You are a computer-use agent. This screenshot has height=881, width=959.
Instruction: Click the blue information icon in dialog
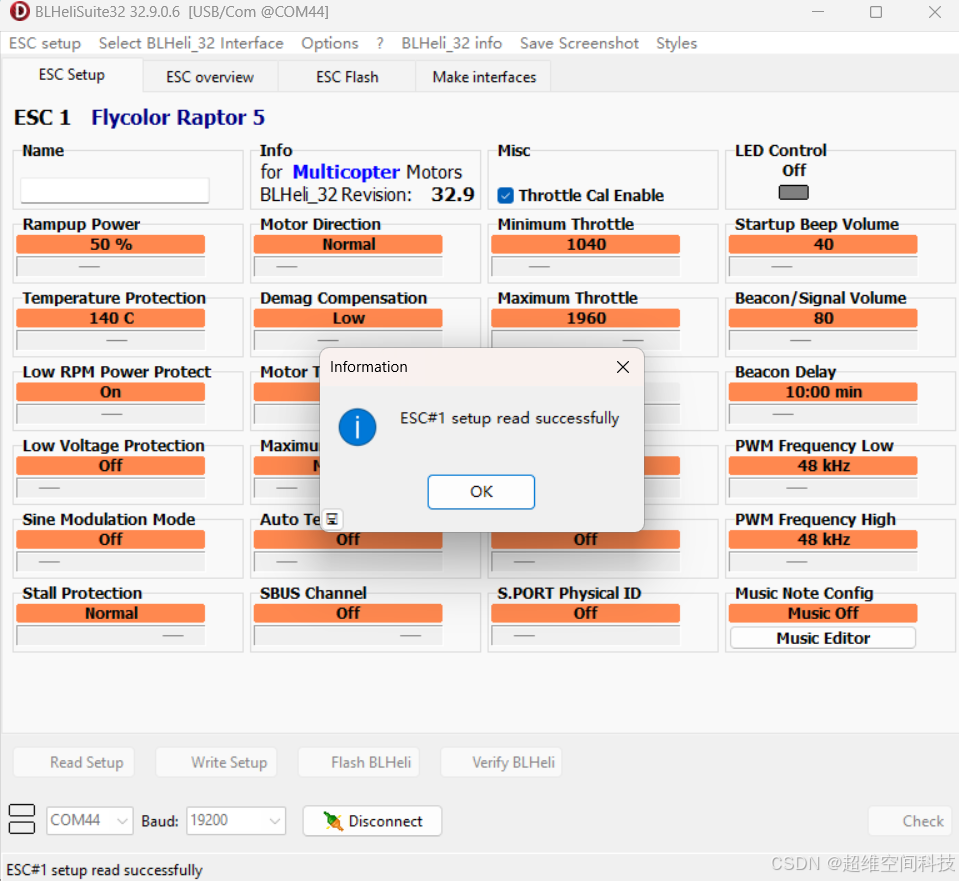coord(357,426)
